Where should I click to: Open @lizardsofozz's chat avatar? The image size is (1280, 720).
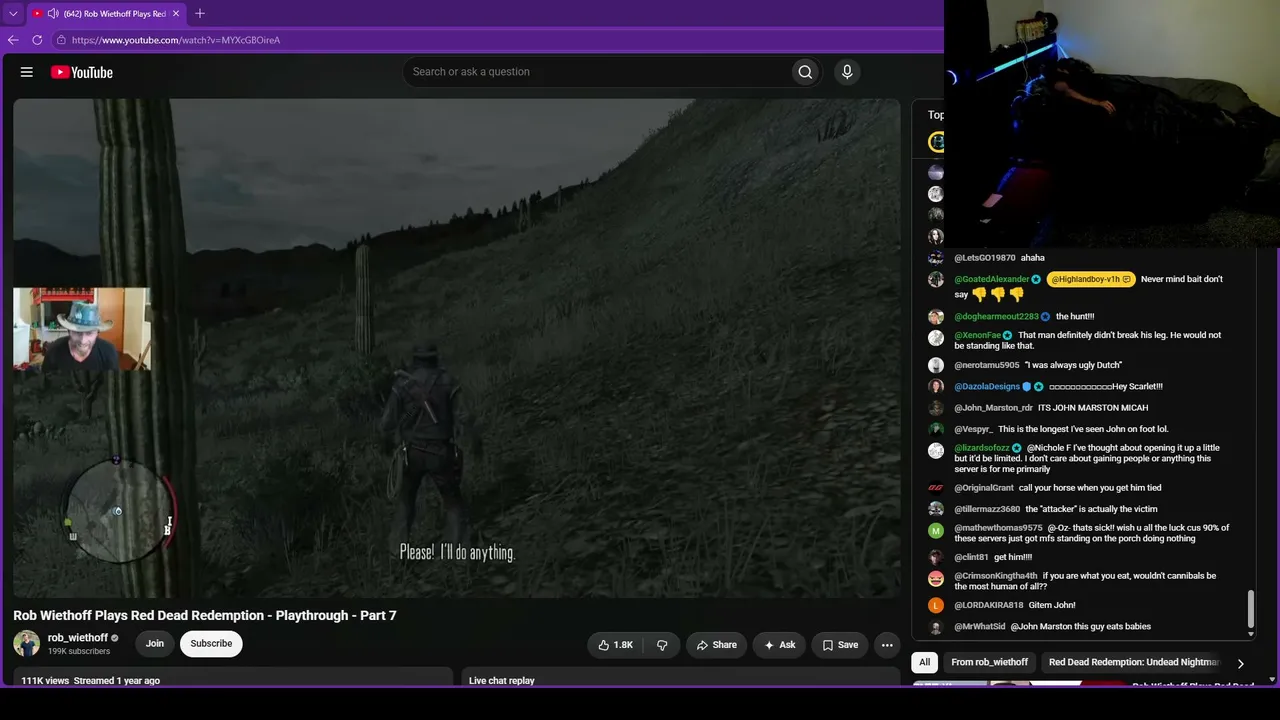tap(936, 451)
